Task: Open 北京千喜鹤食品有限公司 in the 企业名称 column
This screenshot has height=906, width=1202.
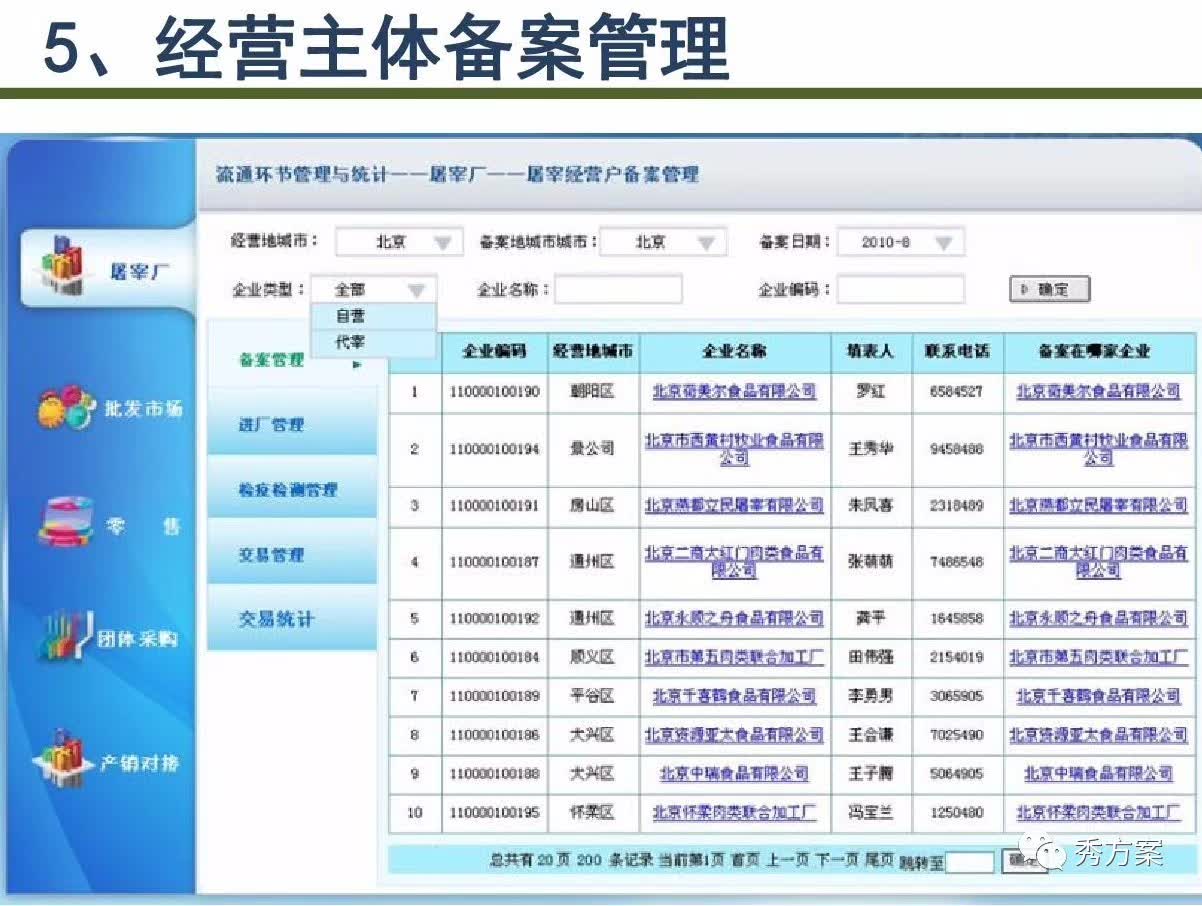Action: pos(735,696)
